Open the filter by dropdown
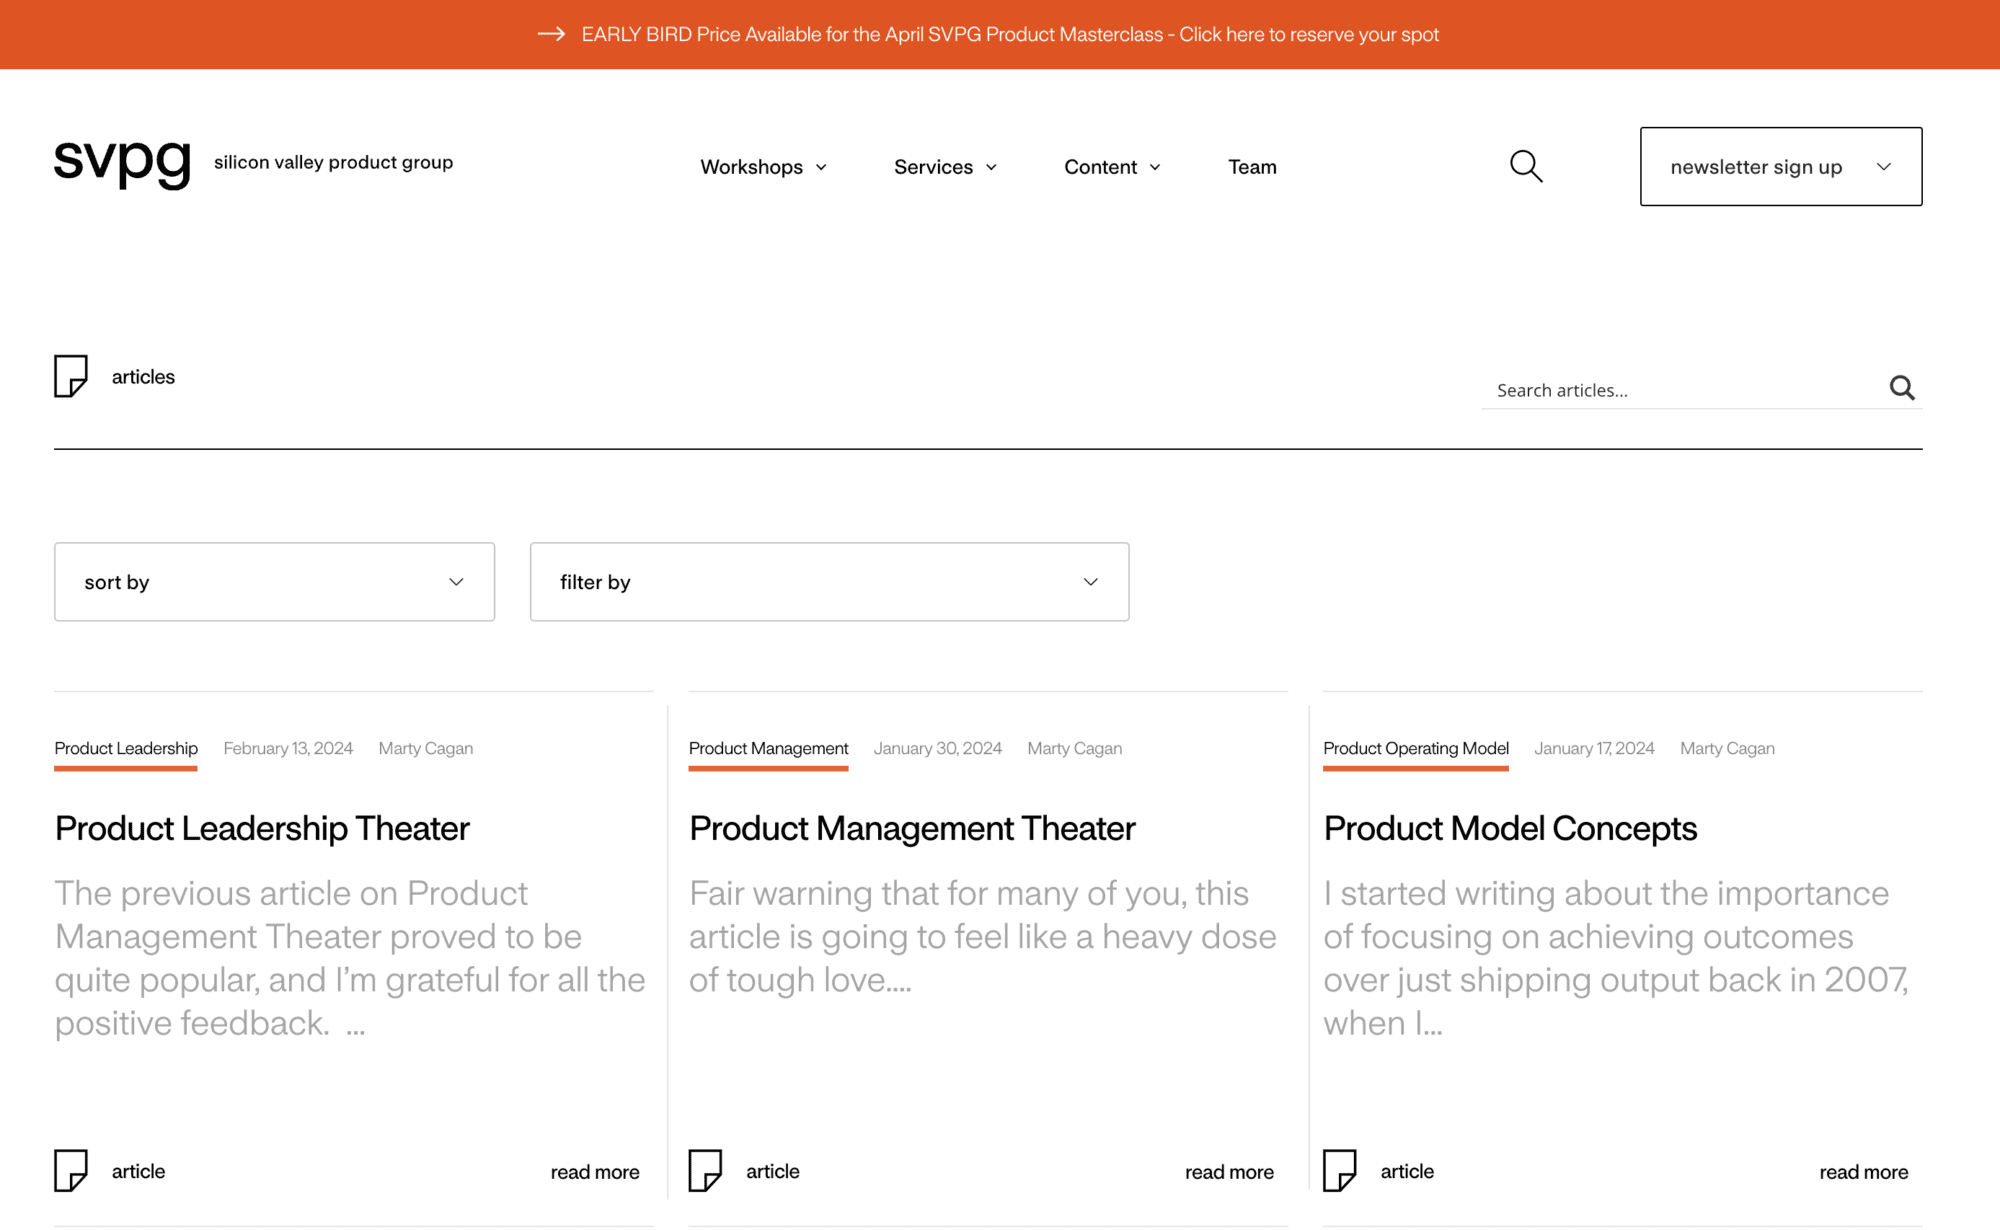This screenshot has width=2000, height=1230. coord(829,581)
